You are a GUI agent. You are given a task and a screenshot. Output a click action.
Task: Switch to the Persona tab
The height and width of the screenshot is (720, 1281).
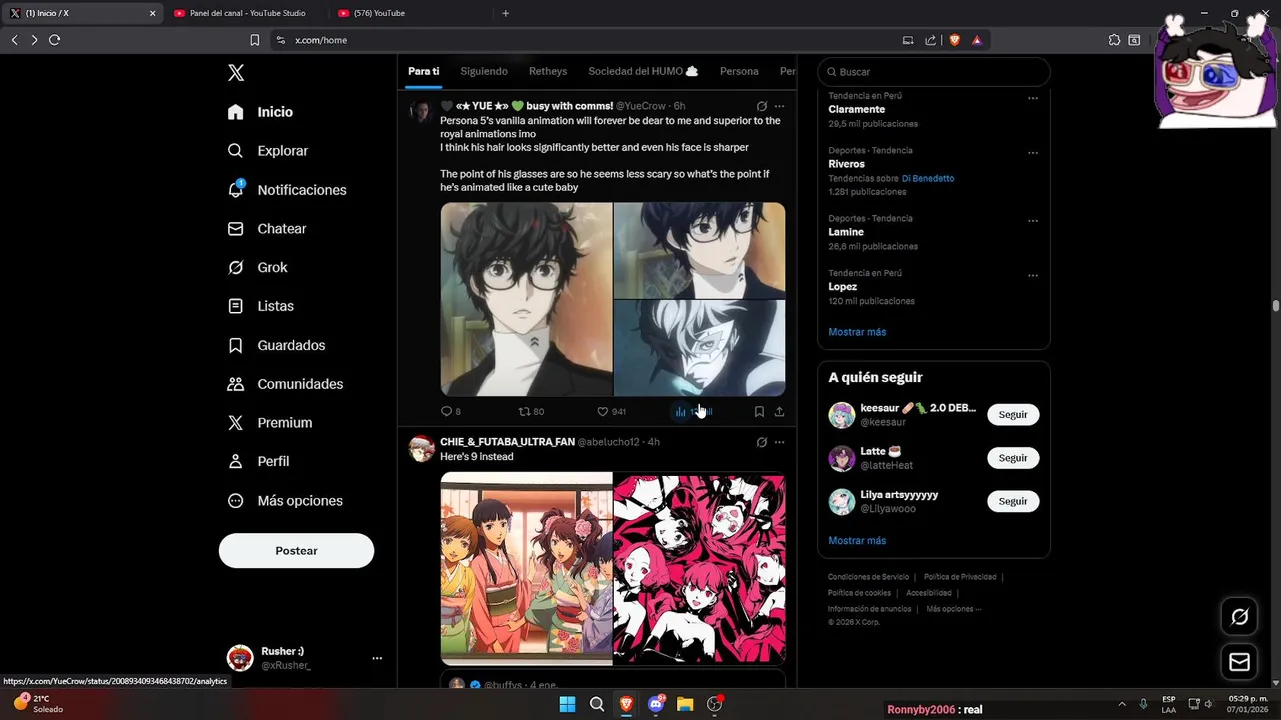click(x=739, y=72)
